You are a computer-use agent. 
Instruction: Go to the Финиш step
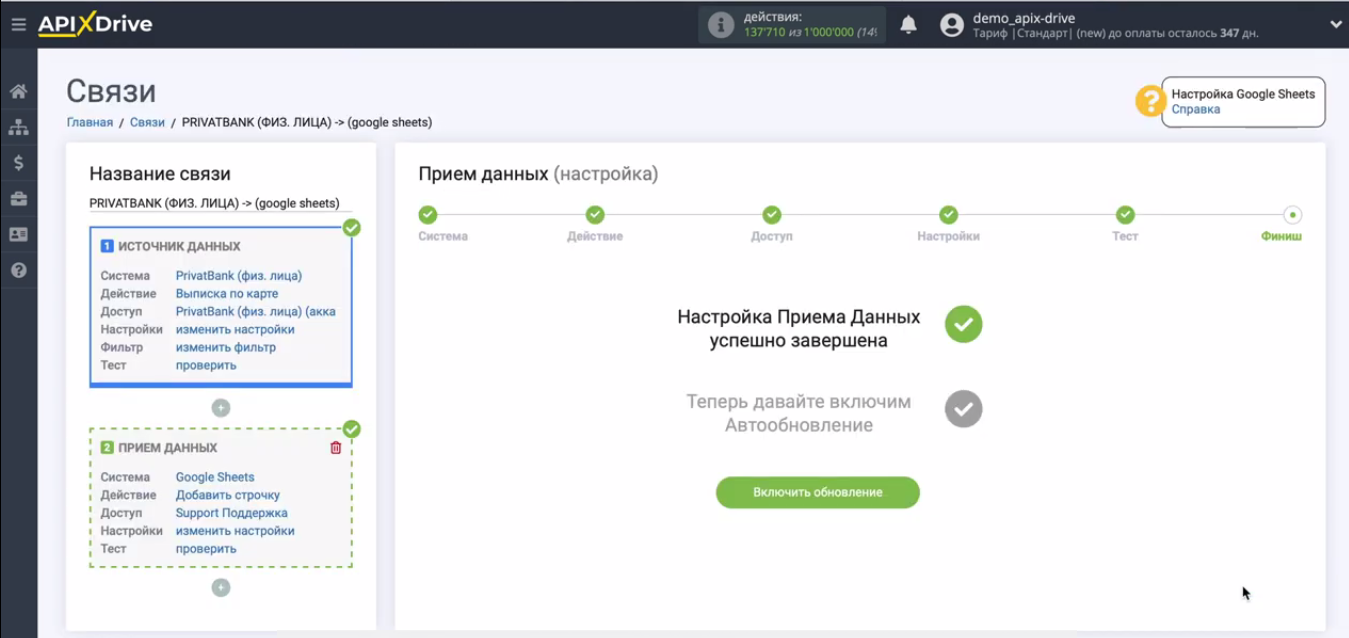point(1292,214)
